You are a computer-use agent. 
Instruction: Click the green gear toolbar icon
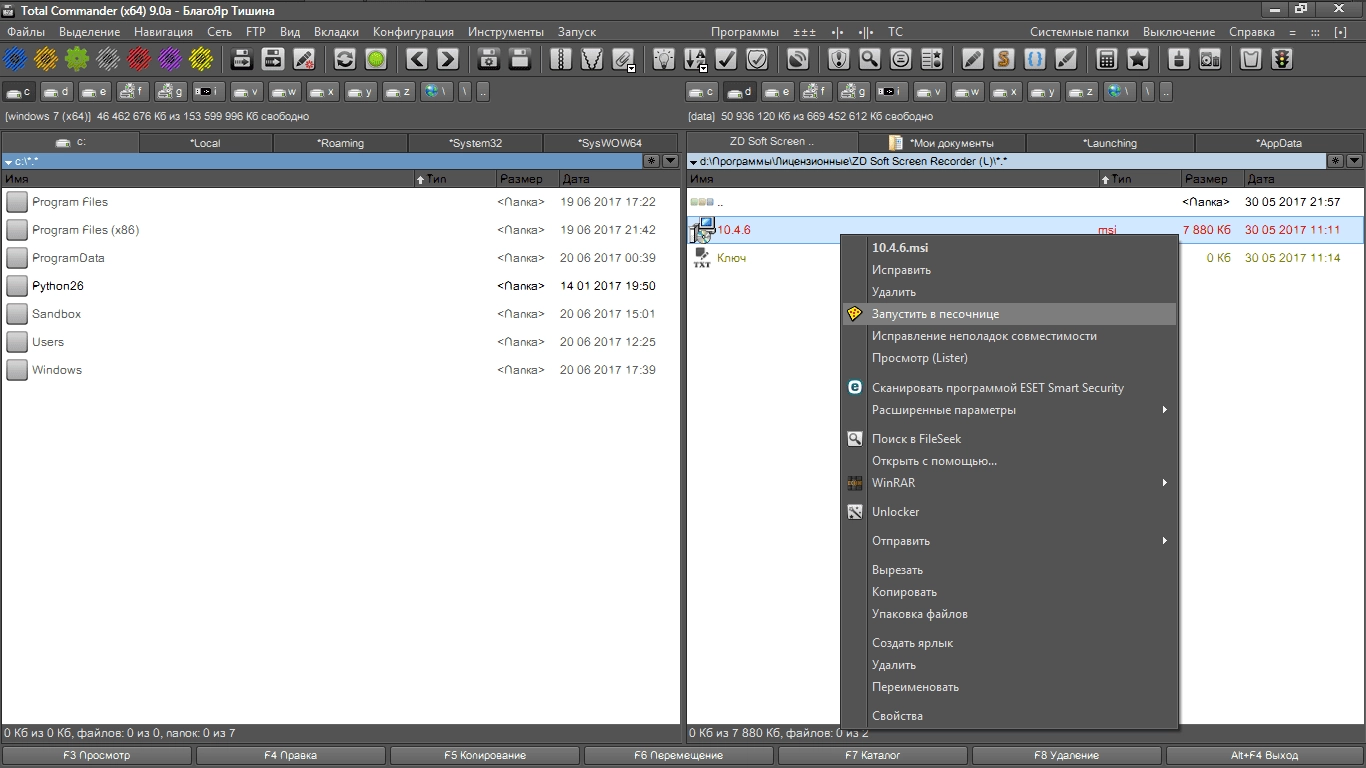77,59
